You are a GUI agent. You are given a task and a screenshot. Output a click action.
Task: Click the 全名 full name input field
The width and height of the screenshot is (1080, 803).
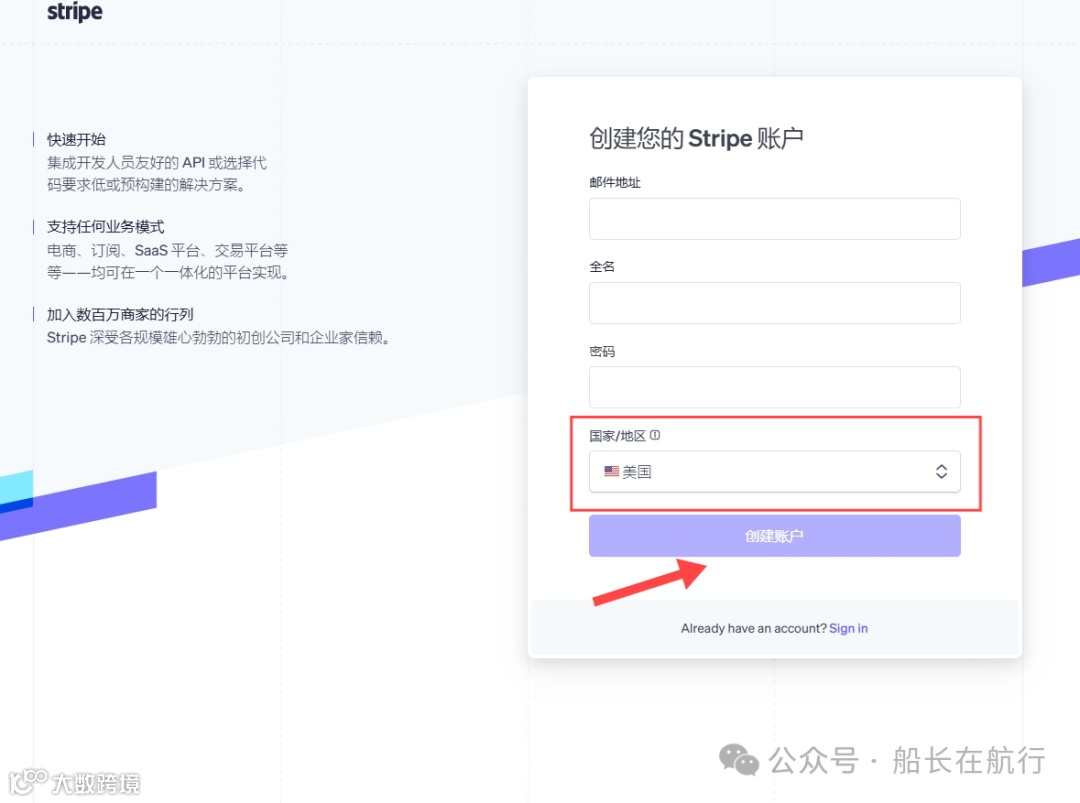point(774,303)
